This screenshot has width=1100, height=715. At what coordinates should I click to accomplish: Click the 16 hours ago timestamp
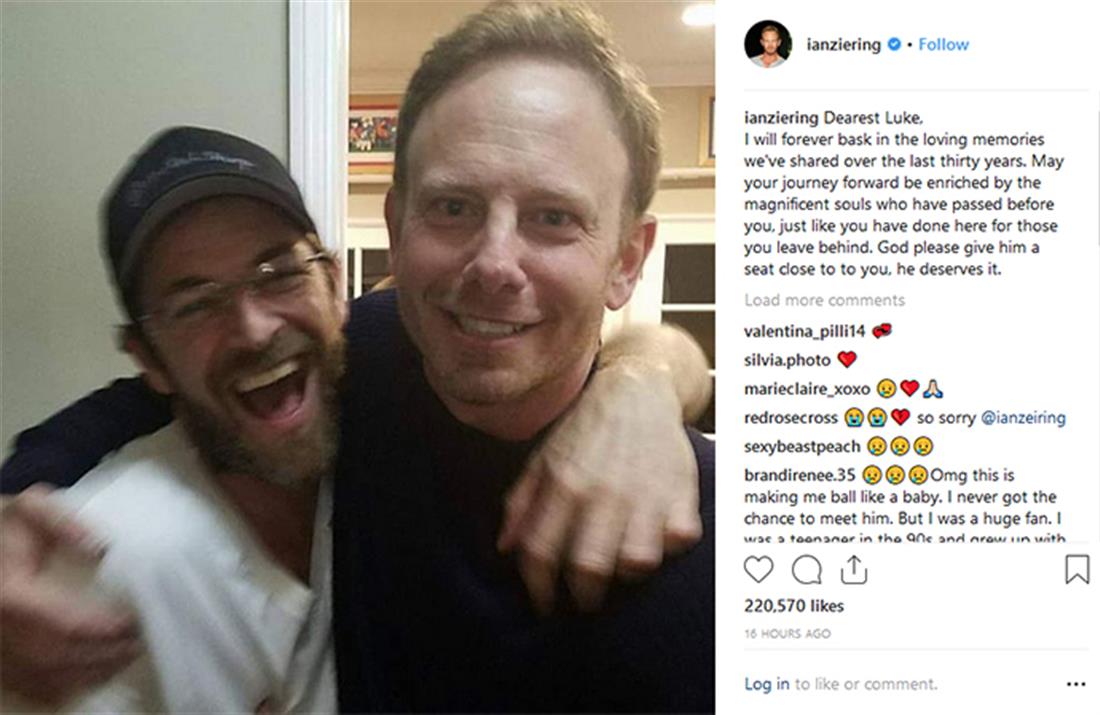pyautogui.click(x=787, y=634)
